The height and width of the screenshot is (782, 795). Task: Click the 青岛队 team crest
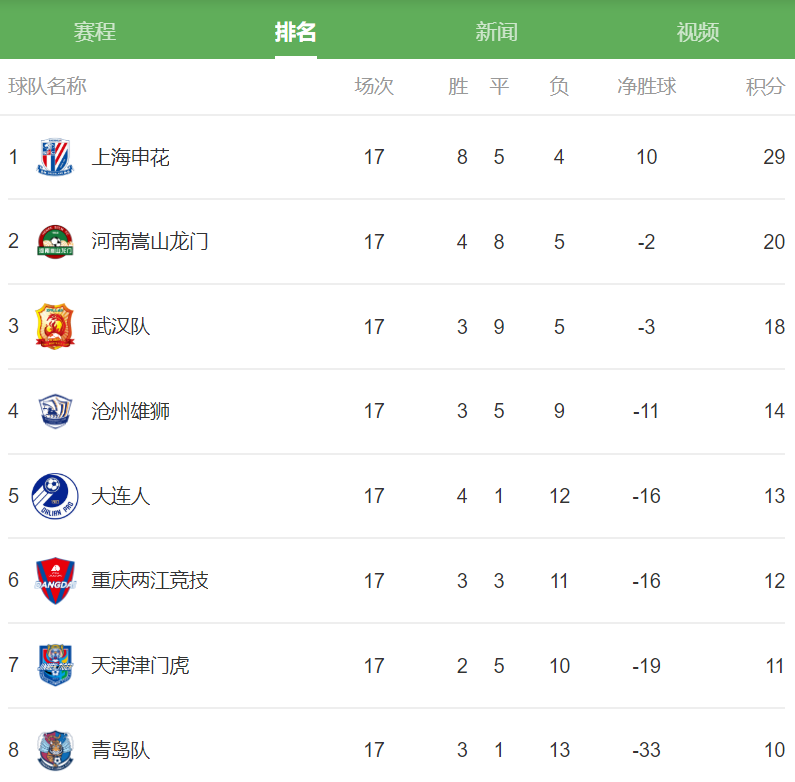pos(55,750)
